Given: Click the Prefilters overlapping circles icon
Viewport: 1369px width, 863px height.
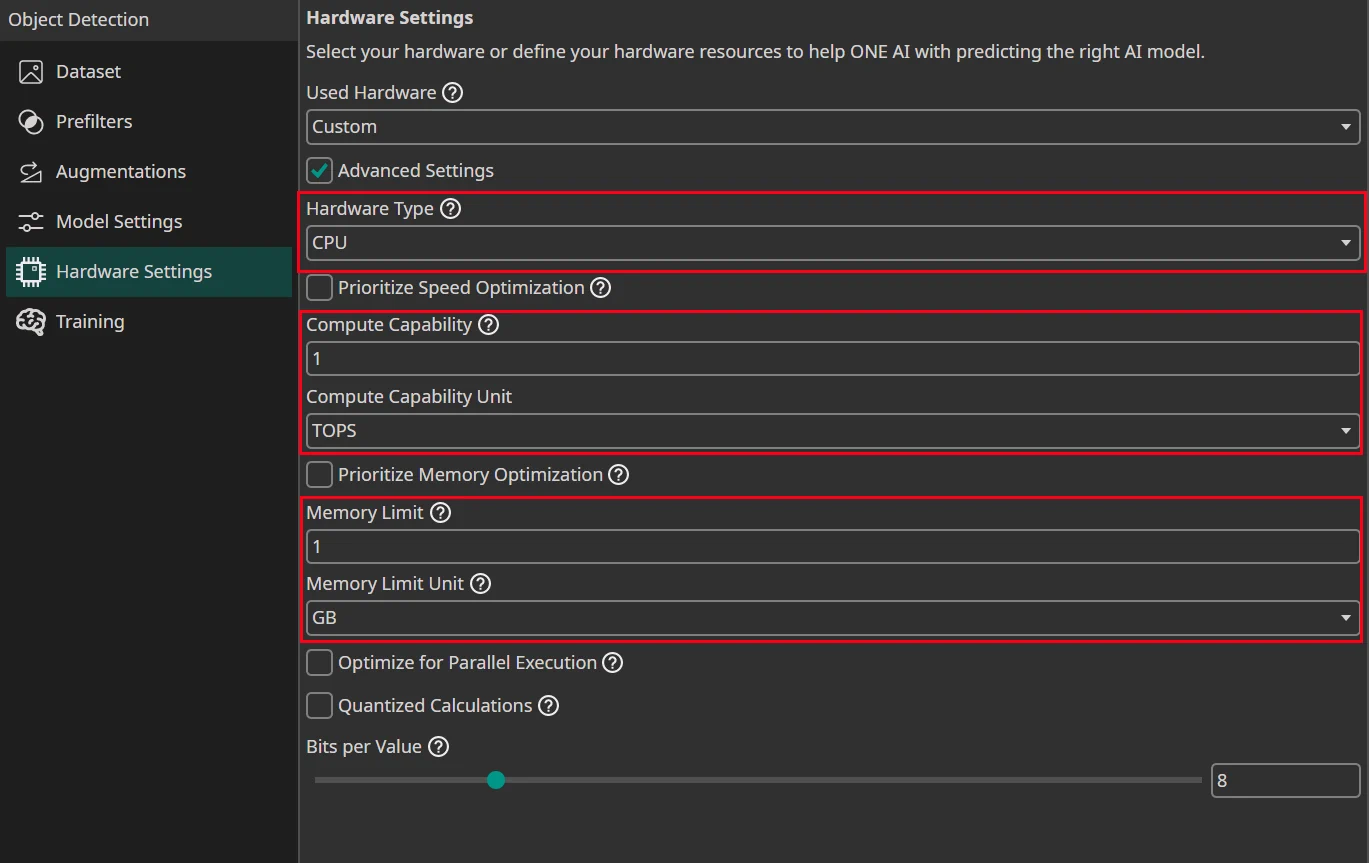Looking at the screenshot, I should (x=31, y=122).
